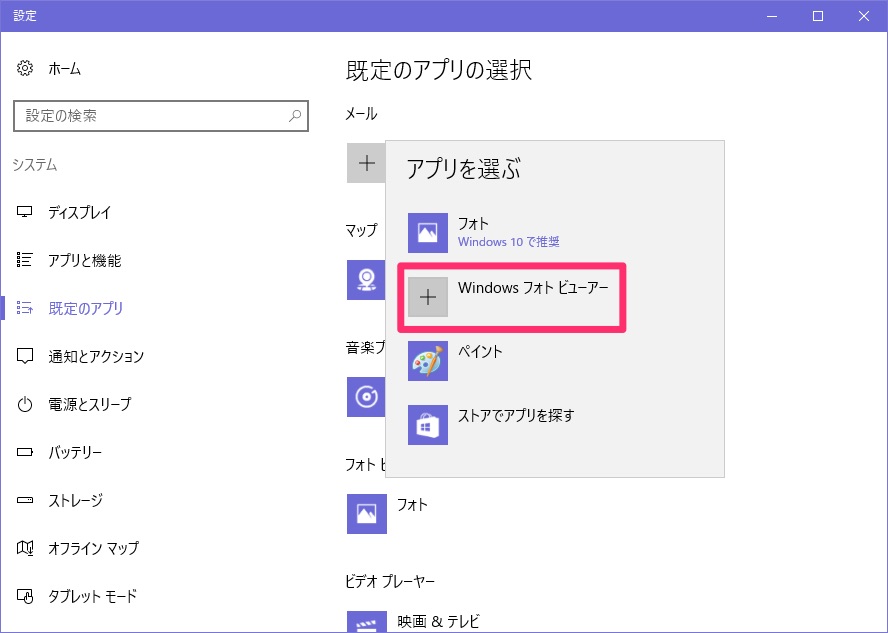Click the Photos icon under photo viewer
Screen dimensions: 888x633
366,514
